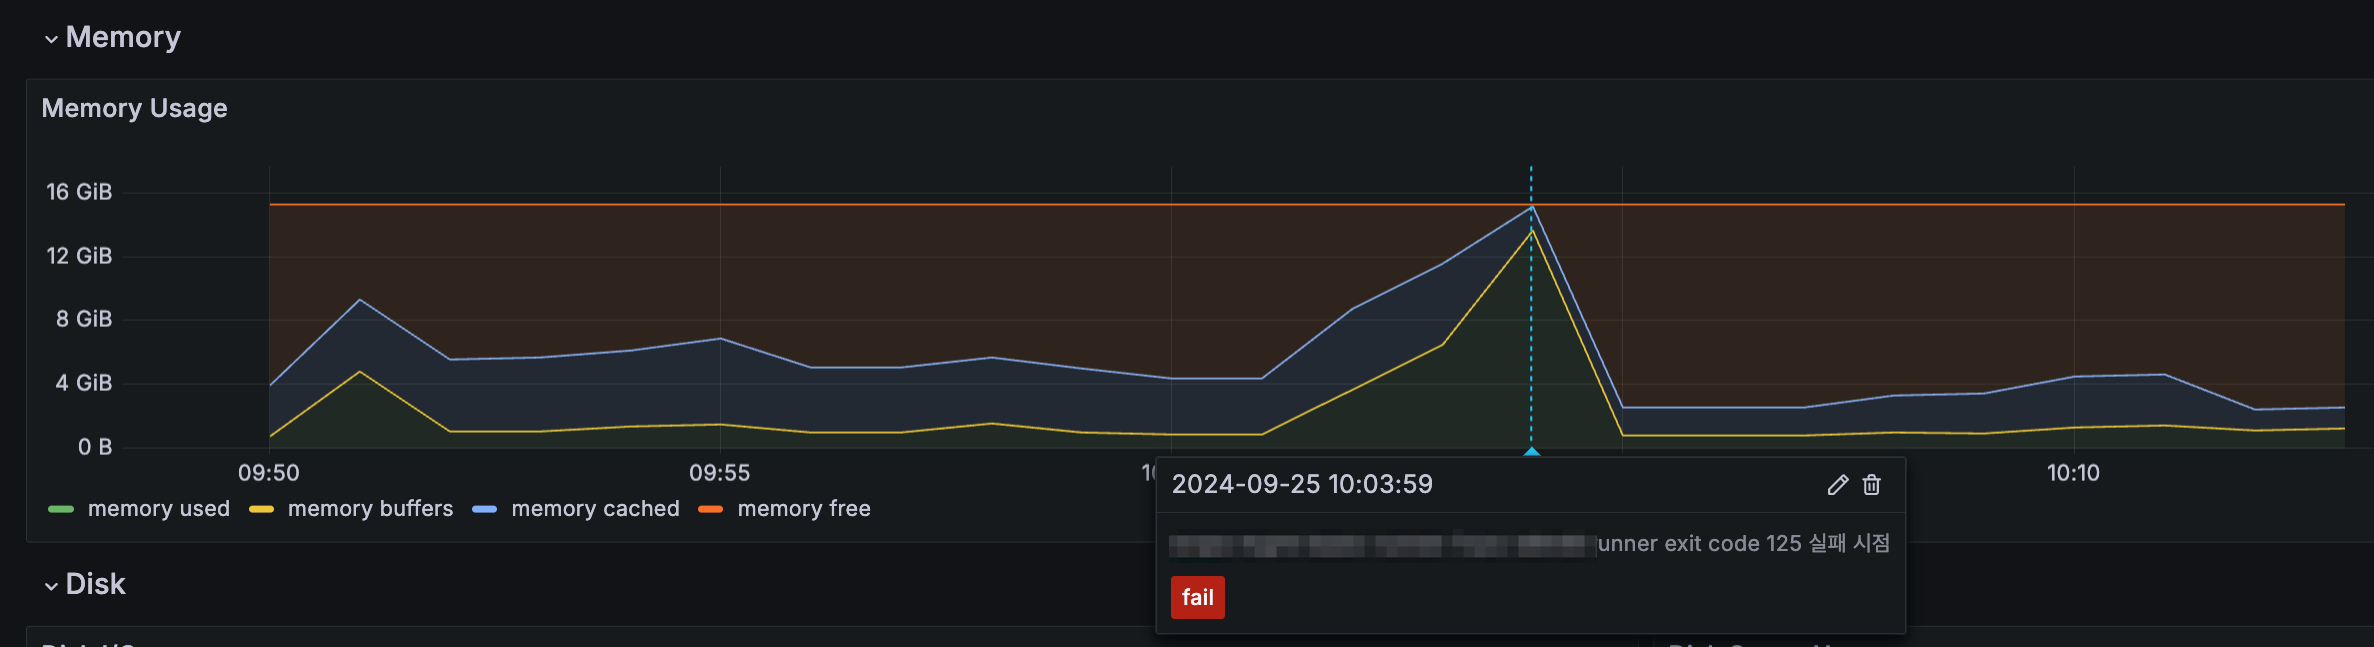Toggle the memory buffers series label

(370, 509)
